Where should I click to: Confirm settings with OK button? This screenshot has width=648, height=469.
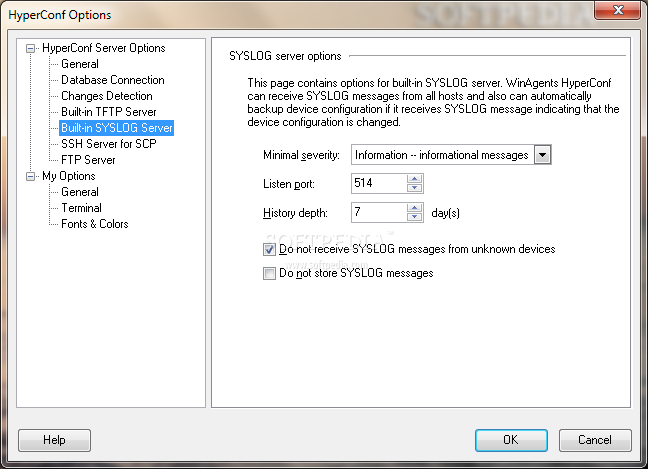[511, 440]
